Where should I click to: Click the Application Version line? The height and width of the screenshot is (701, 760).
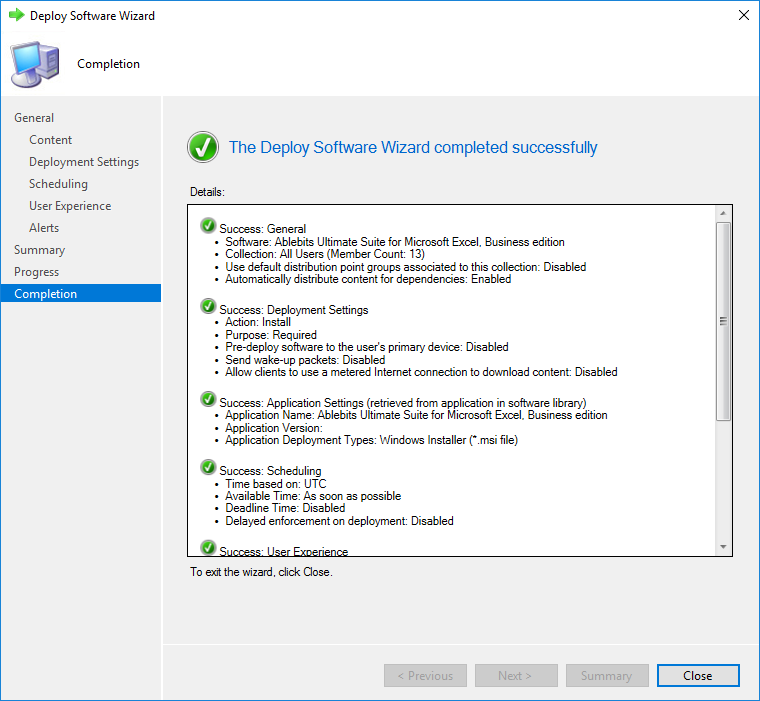tap(273, 428)
